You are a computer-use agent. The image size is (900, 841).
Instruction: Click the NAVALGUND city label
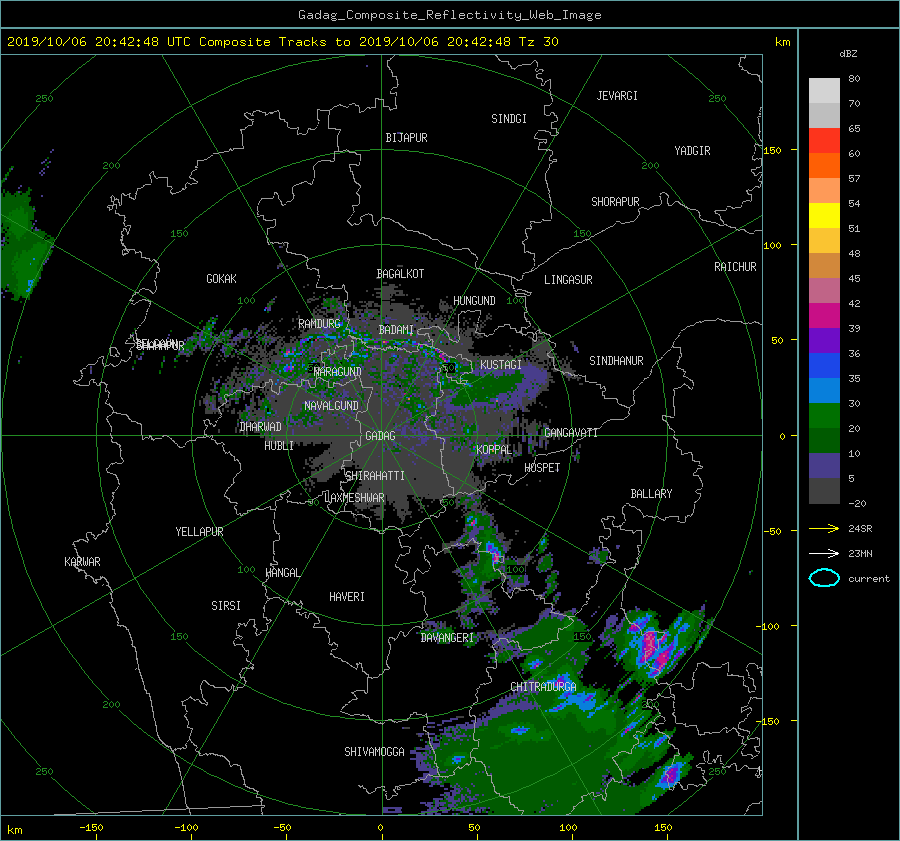click(x=331, y=406)
